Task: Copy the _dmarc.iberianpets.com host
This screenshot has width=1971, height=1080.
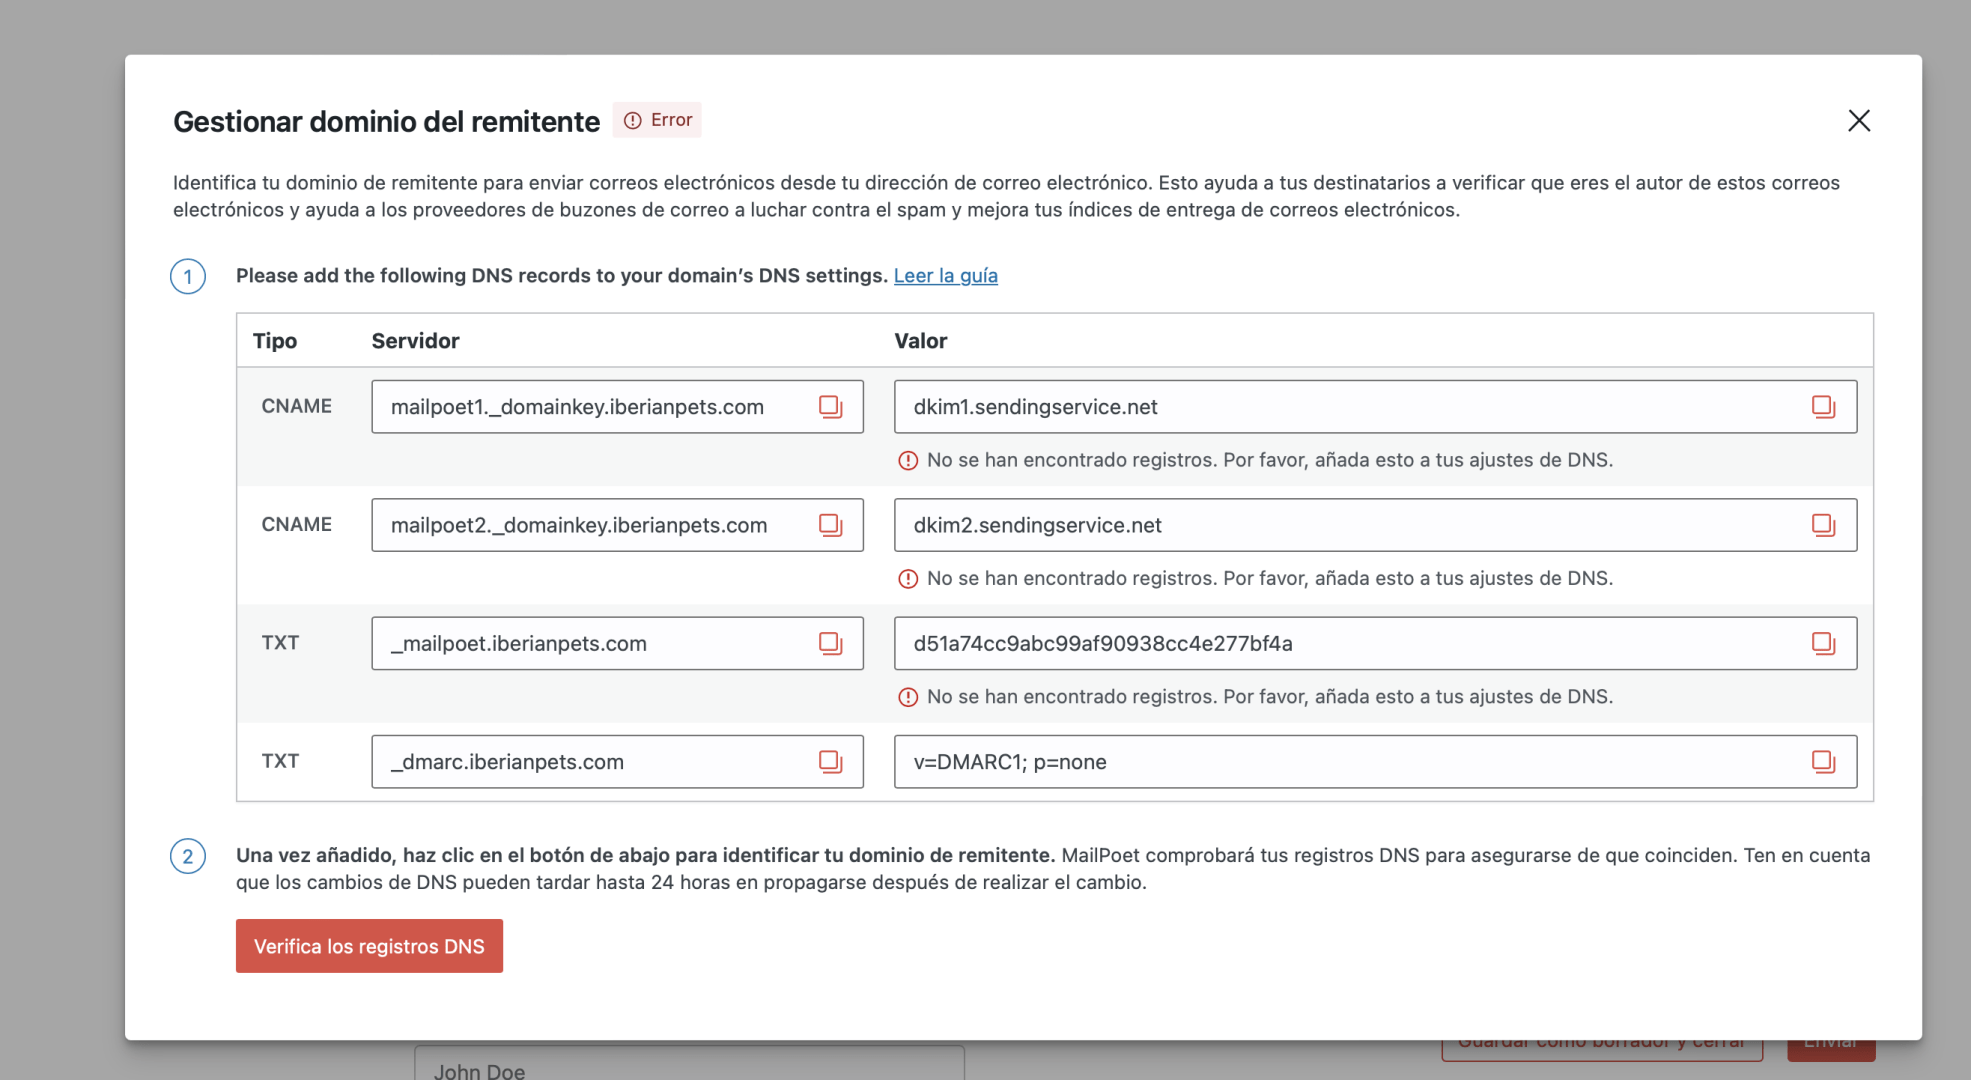Action: [x=830, y=762]
